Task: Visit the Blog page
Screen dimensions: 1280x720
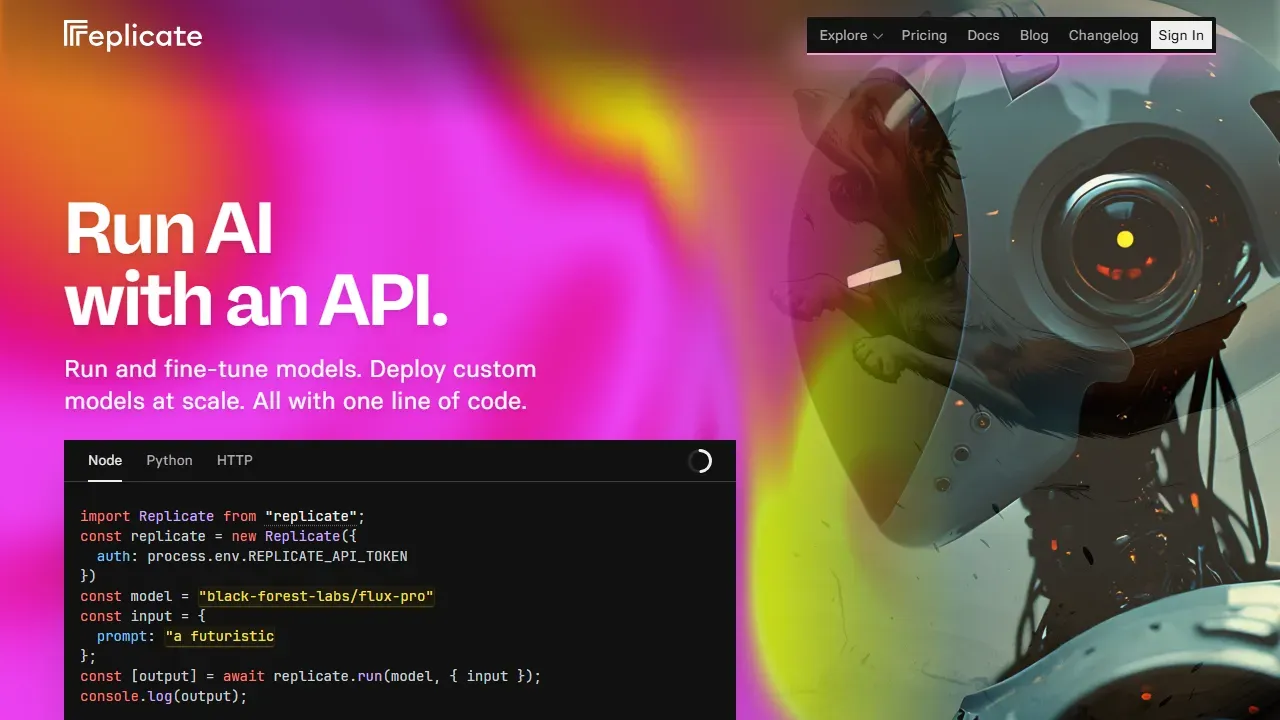Action: pos(1034,35)
